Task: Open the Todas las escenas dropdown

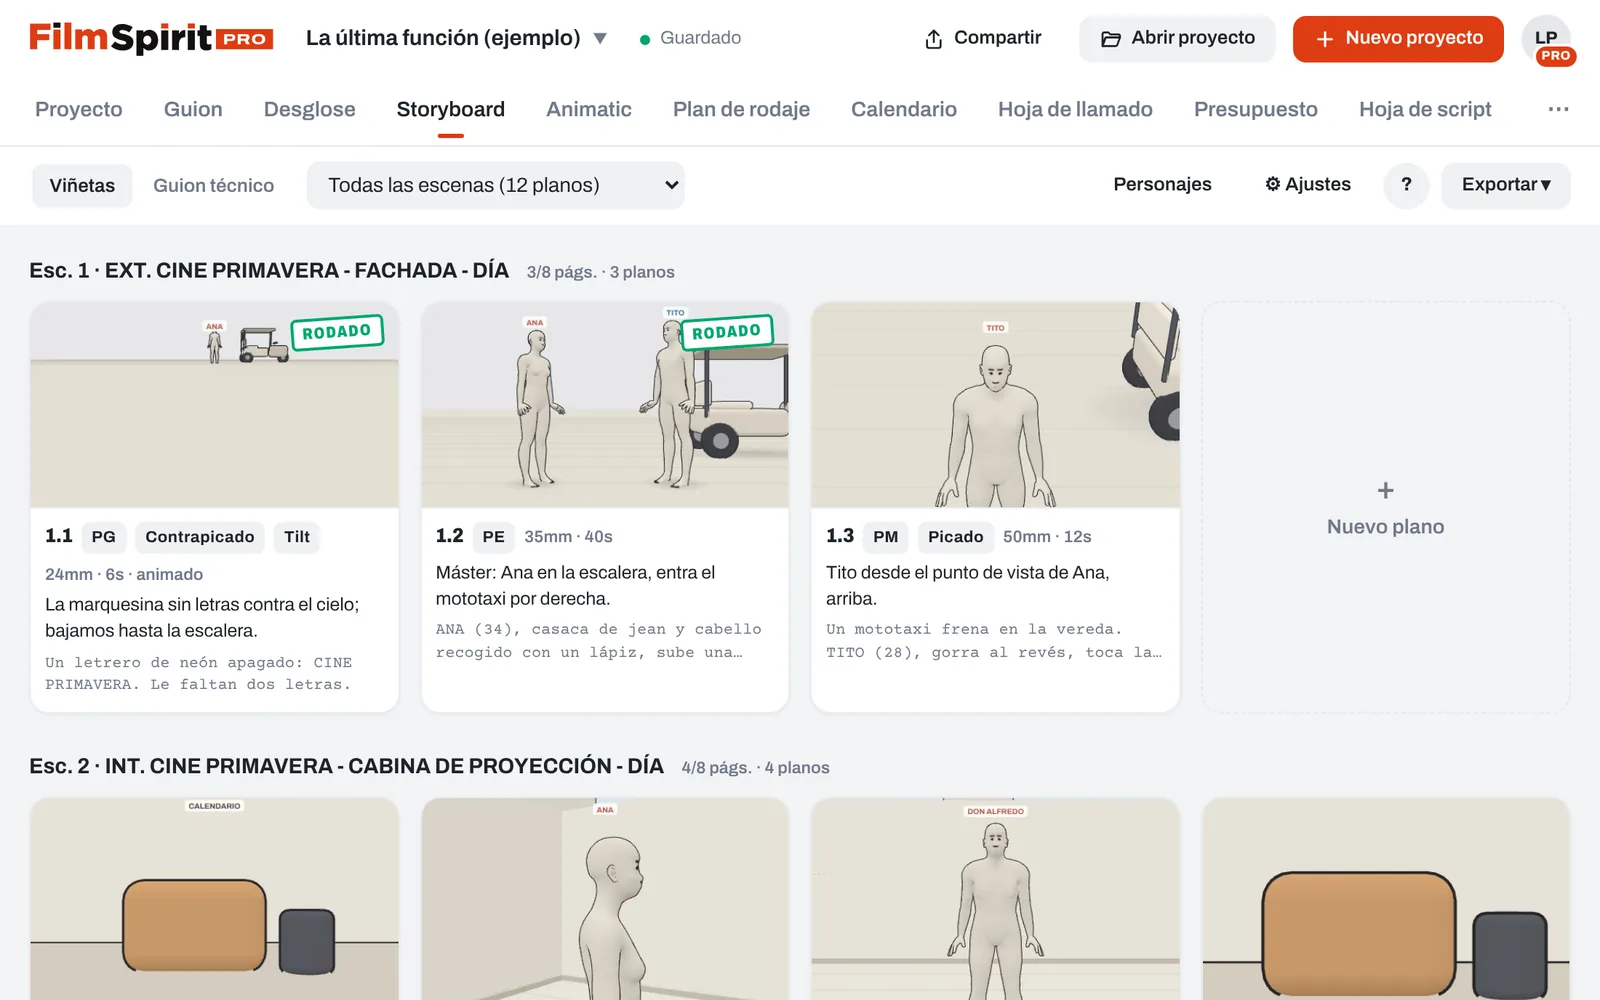Action: pos(496,185)
